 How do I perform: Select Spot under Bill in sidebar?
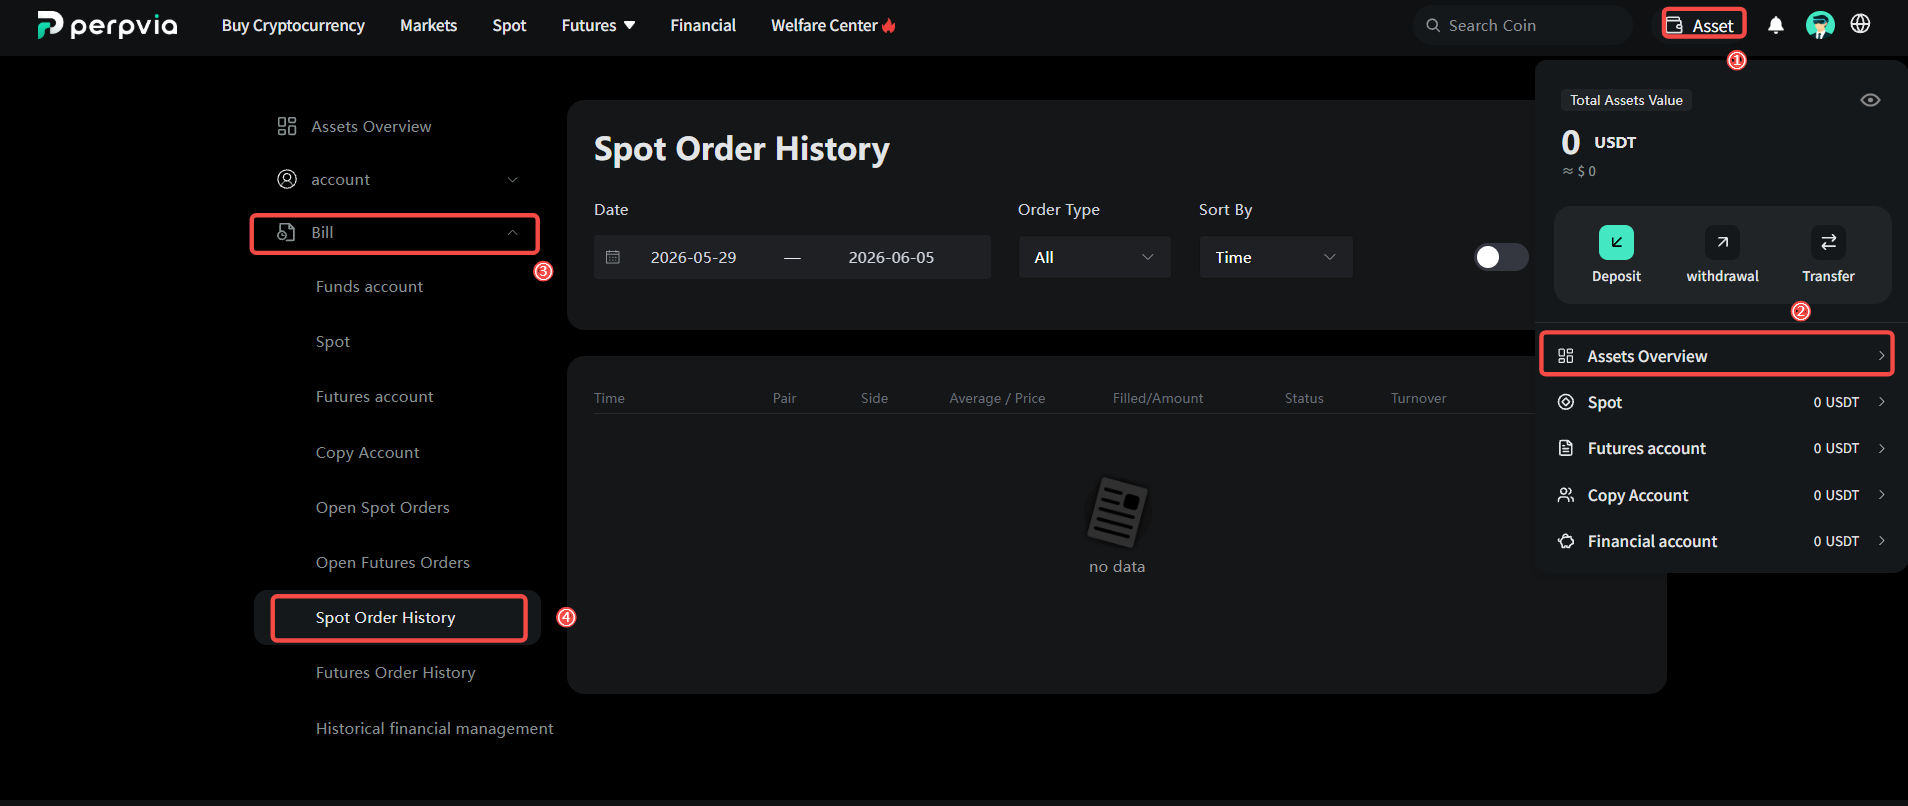tap(333, 341)
